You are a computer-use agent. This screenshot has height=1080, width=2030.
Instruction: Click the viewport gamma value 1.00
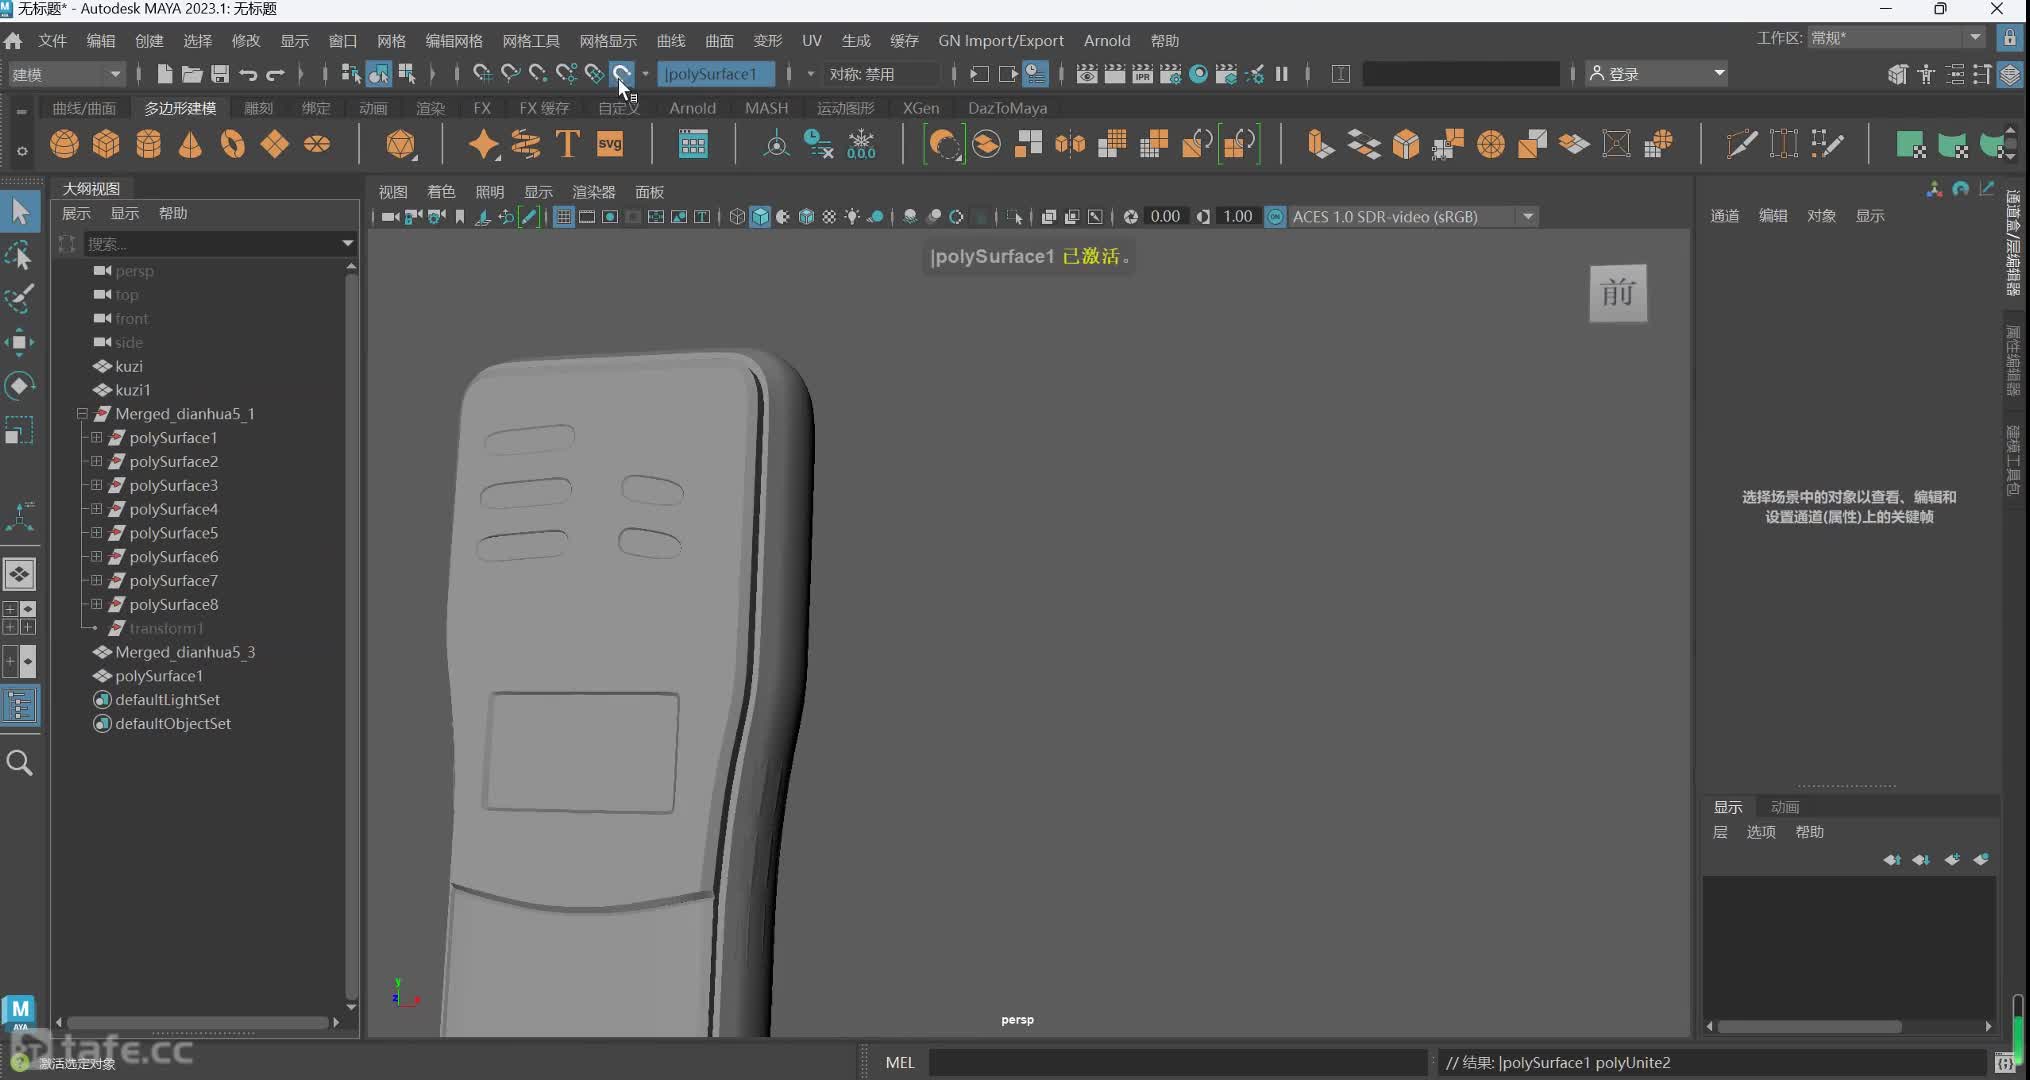click(x=1237, y=217)
